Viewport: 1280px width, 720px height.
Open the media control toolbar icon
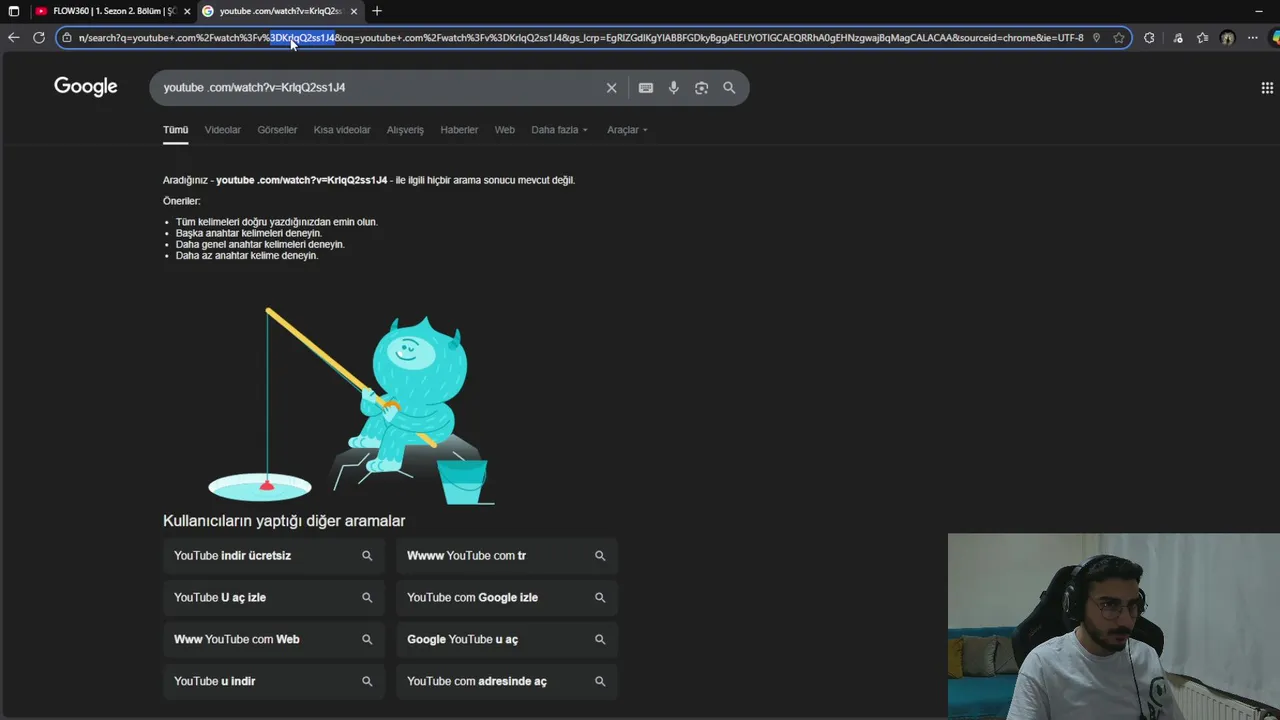coord(1178,38)
